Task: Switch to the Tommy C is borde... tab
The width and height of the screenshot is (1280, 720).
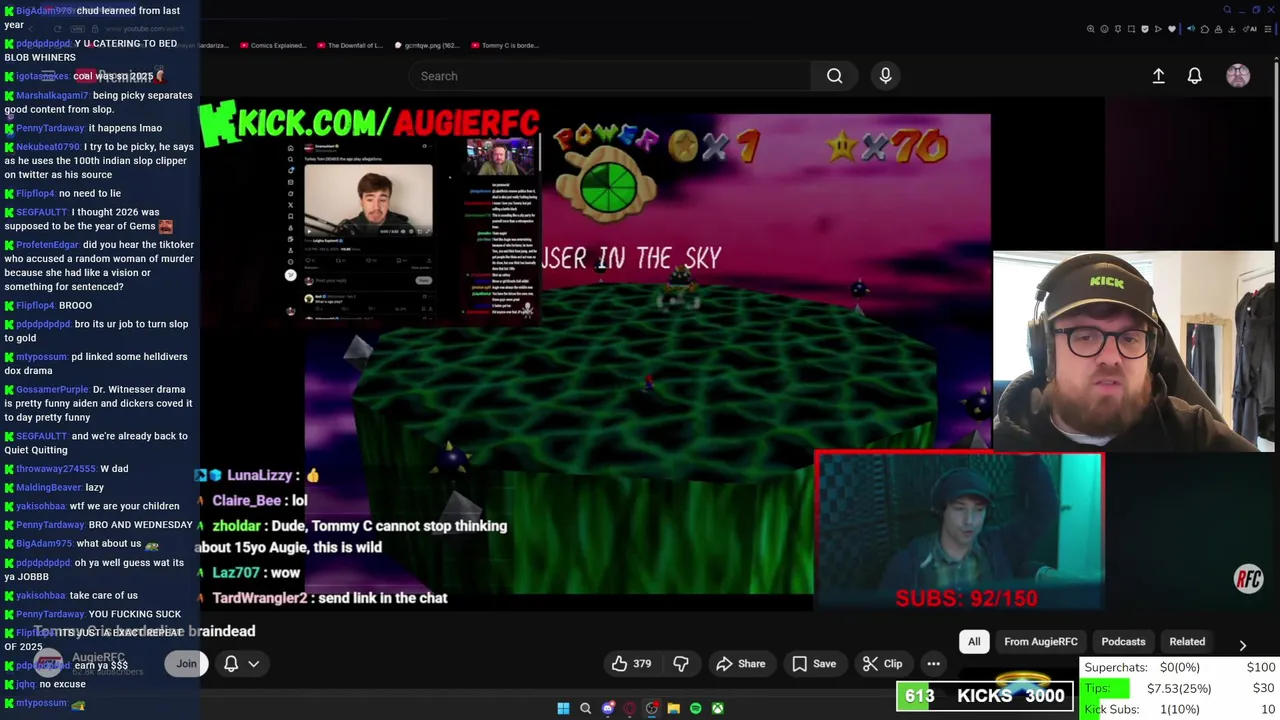Action: [503, 45]
